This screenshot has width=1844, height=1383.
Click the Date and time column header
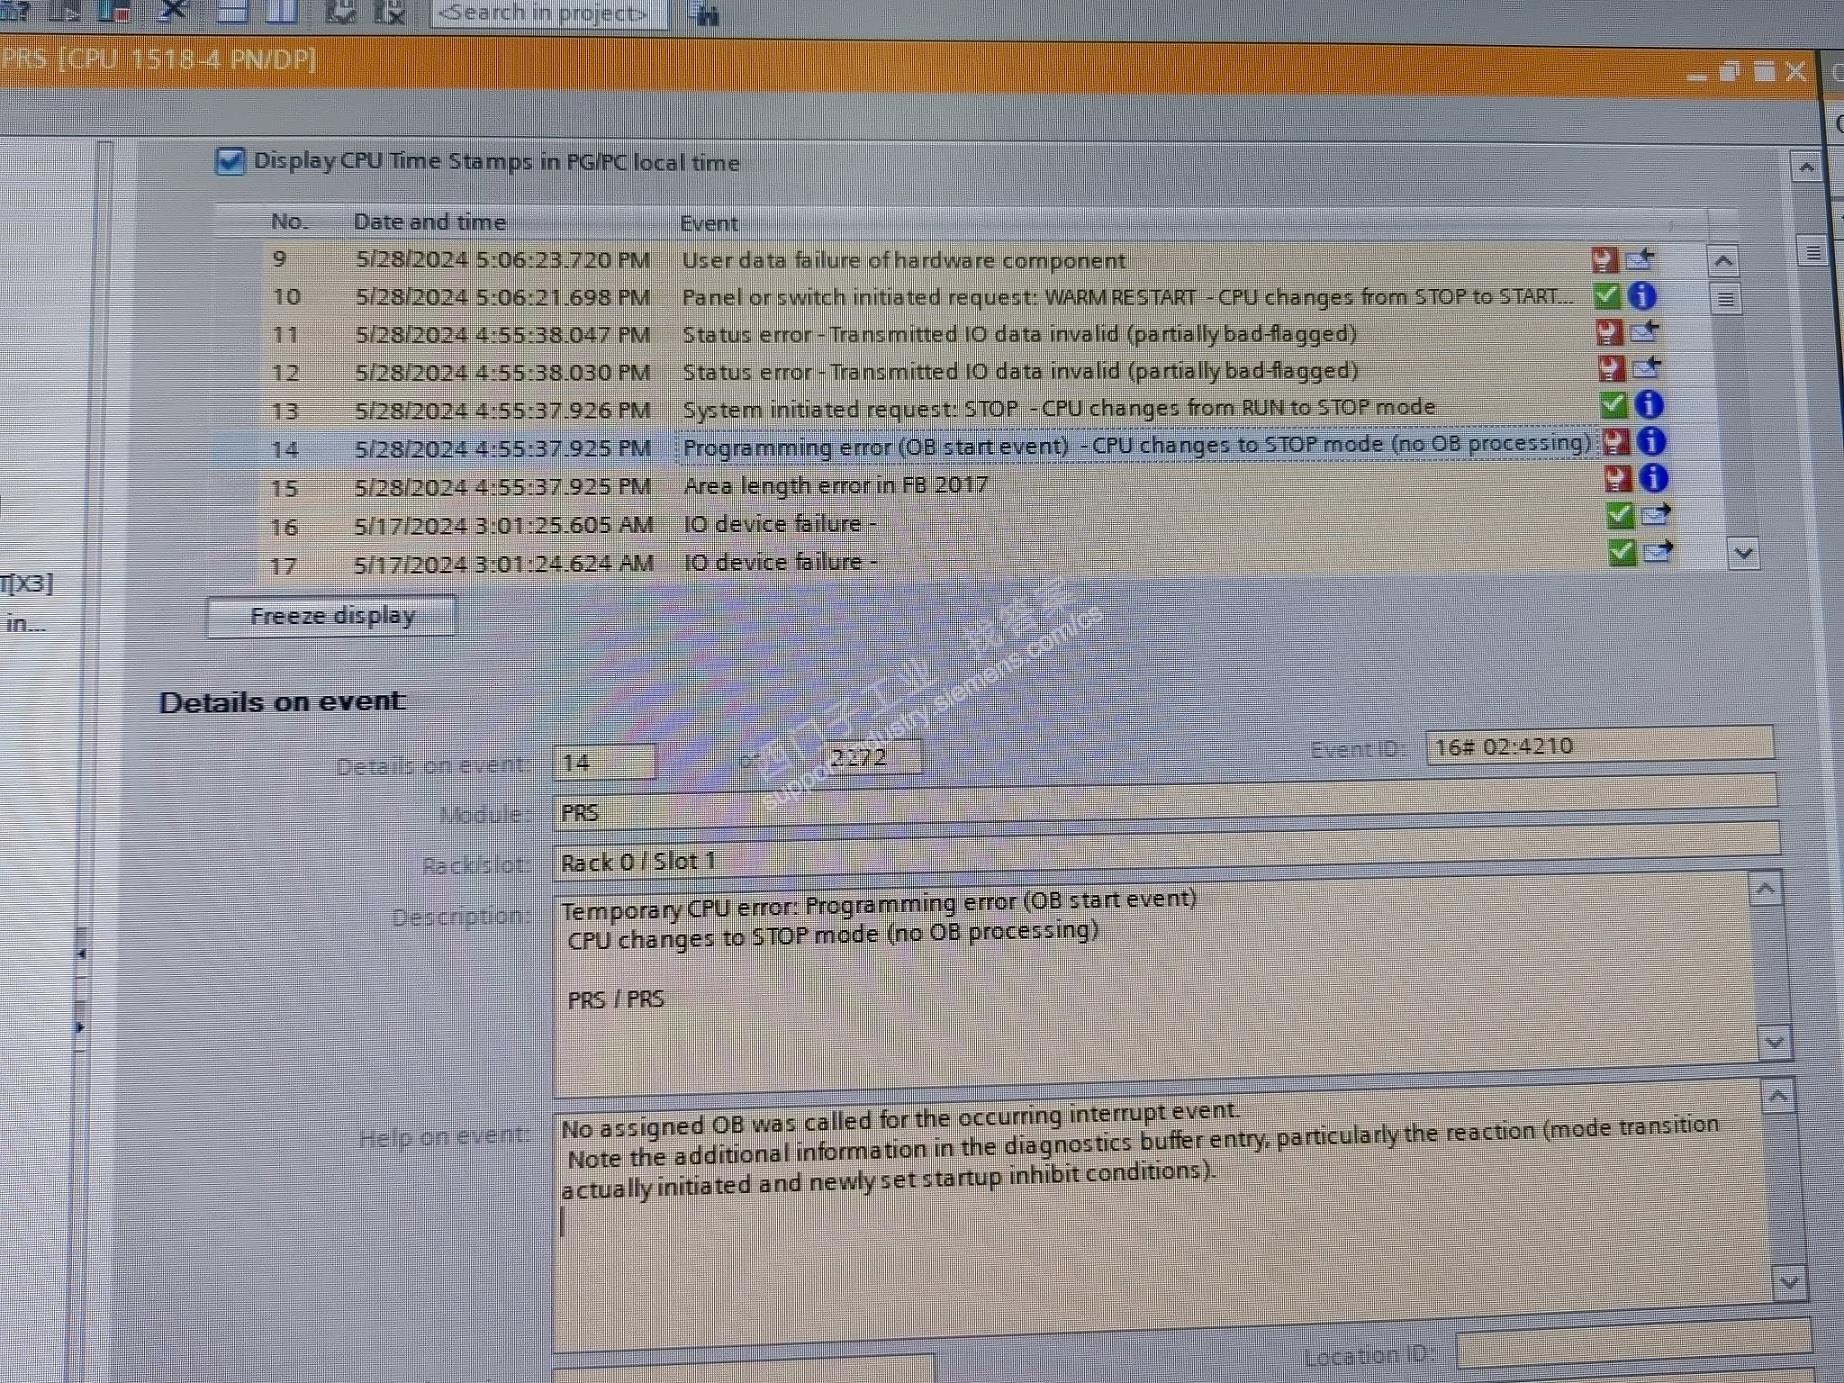430,222
